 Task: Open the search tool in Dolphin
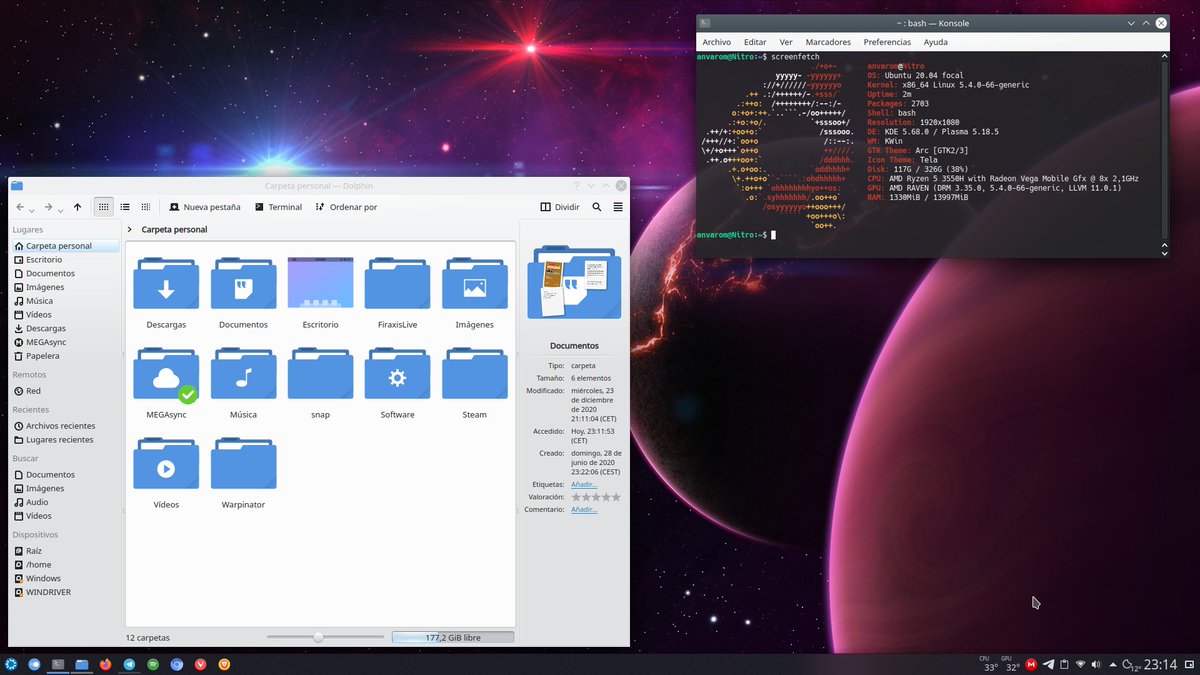point(597,207)
